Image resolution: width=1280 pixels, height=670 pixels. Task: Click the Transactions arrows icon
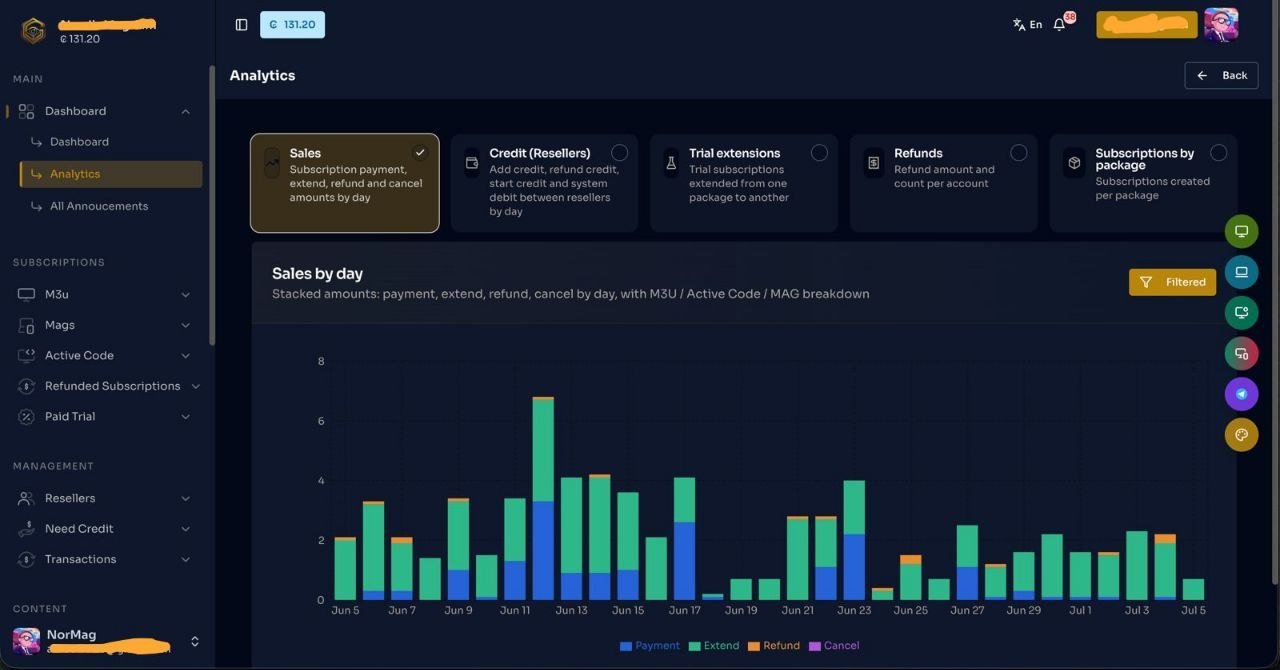(x=27, y=559)
